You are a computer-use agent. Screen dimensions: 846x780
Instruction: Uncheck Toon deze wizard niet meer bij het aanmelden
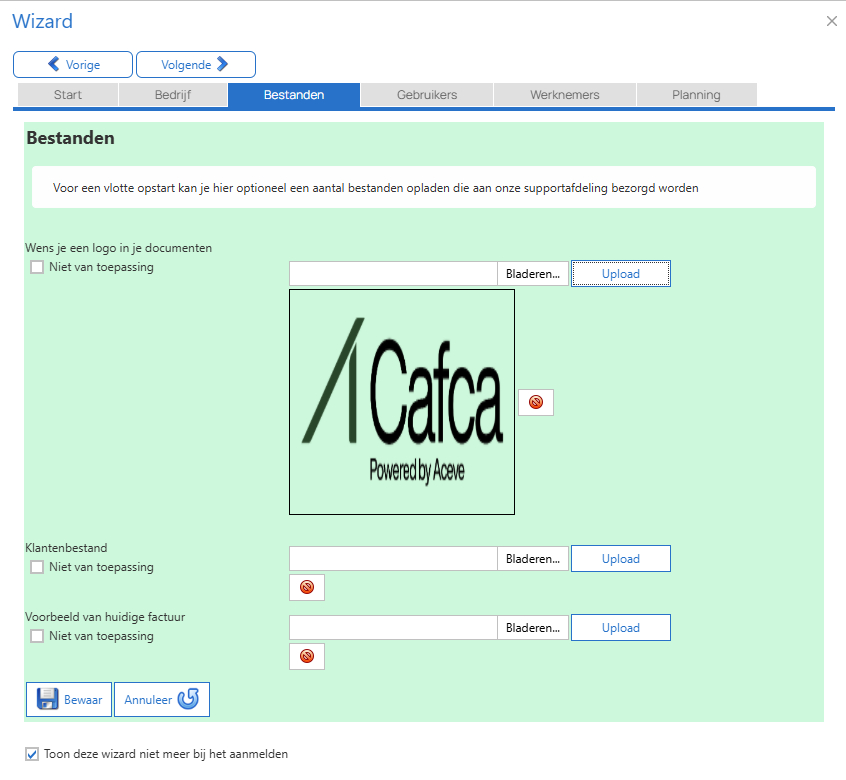coord(32,754)
